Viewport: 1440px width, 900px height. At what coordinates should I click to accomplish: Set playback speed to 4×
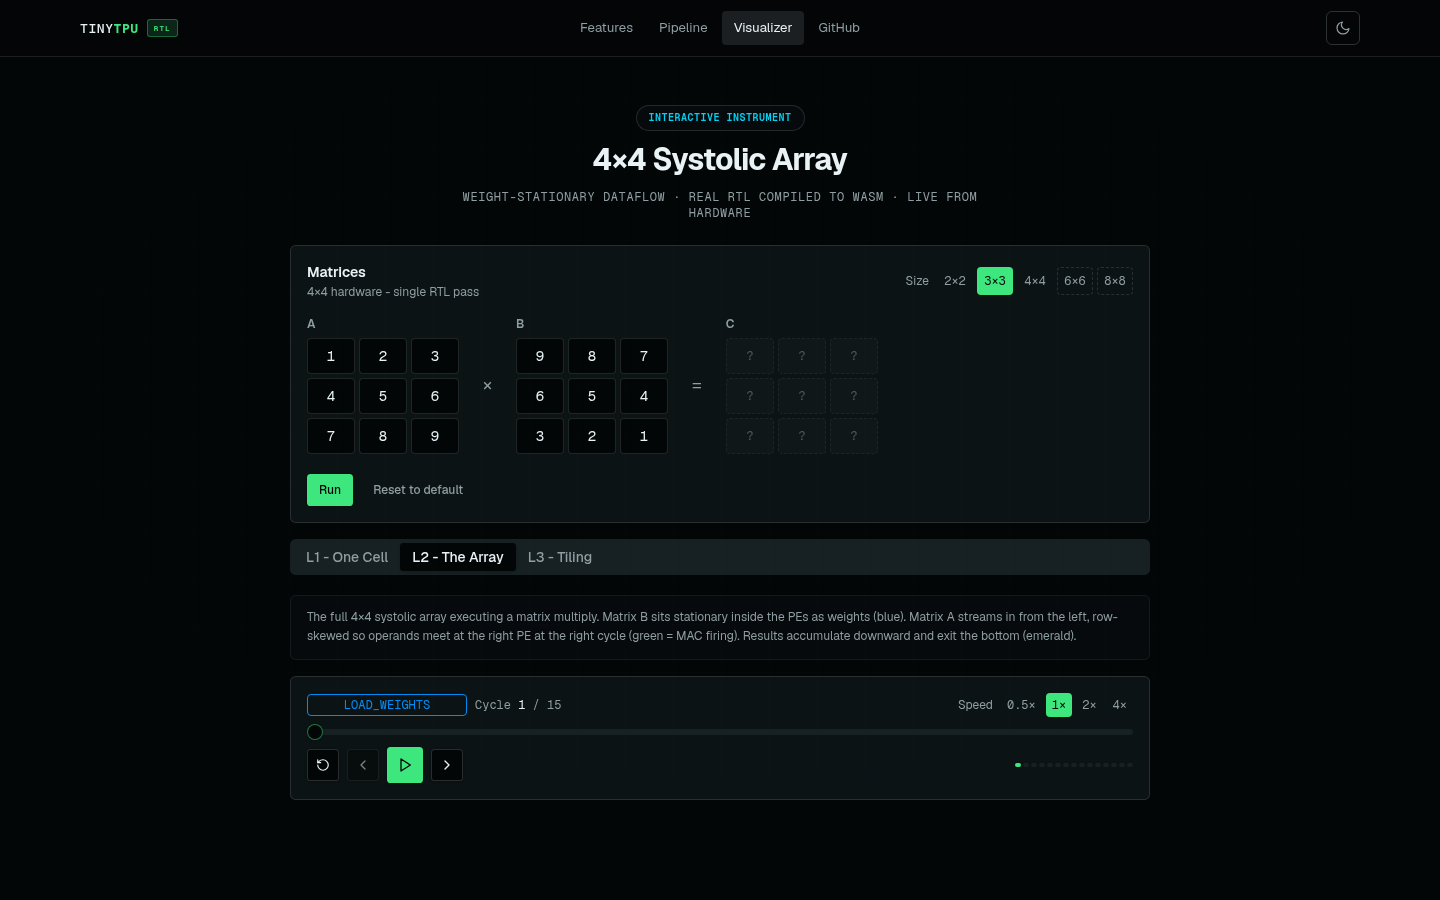(x=1120, y=705)
